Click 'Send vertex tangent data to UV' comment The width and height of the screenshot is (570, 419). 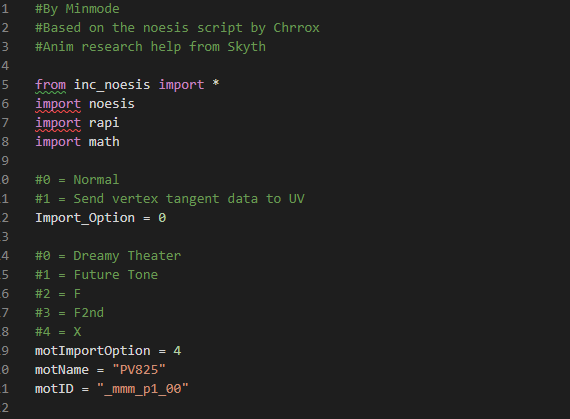[189, 199]
